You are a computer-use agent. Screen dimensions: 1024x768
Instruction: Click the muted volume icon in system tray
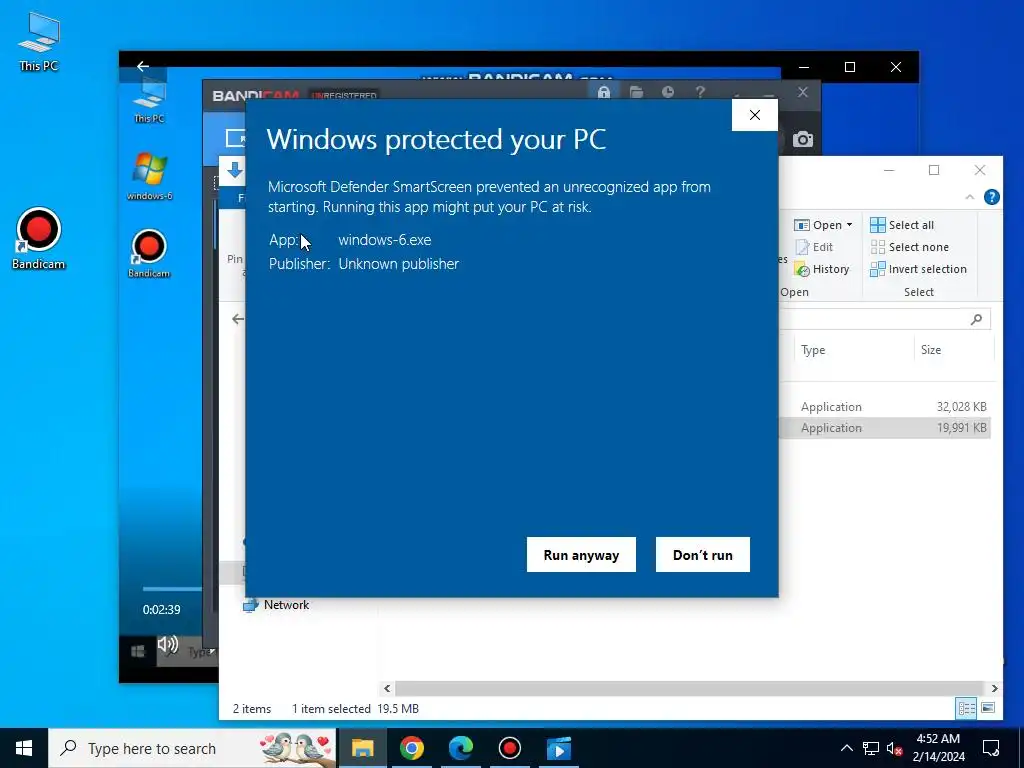(x=895, y=748)
